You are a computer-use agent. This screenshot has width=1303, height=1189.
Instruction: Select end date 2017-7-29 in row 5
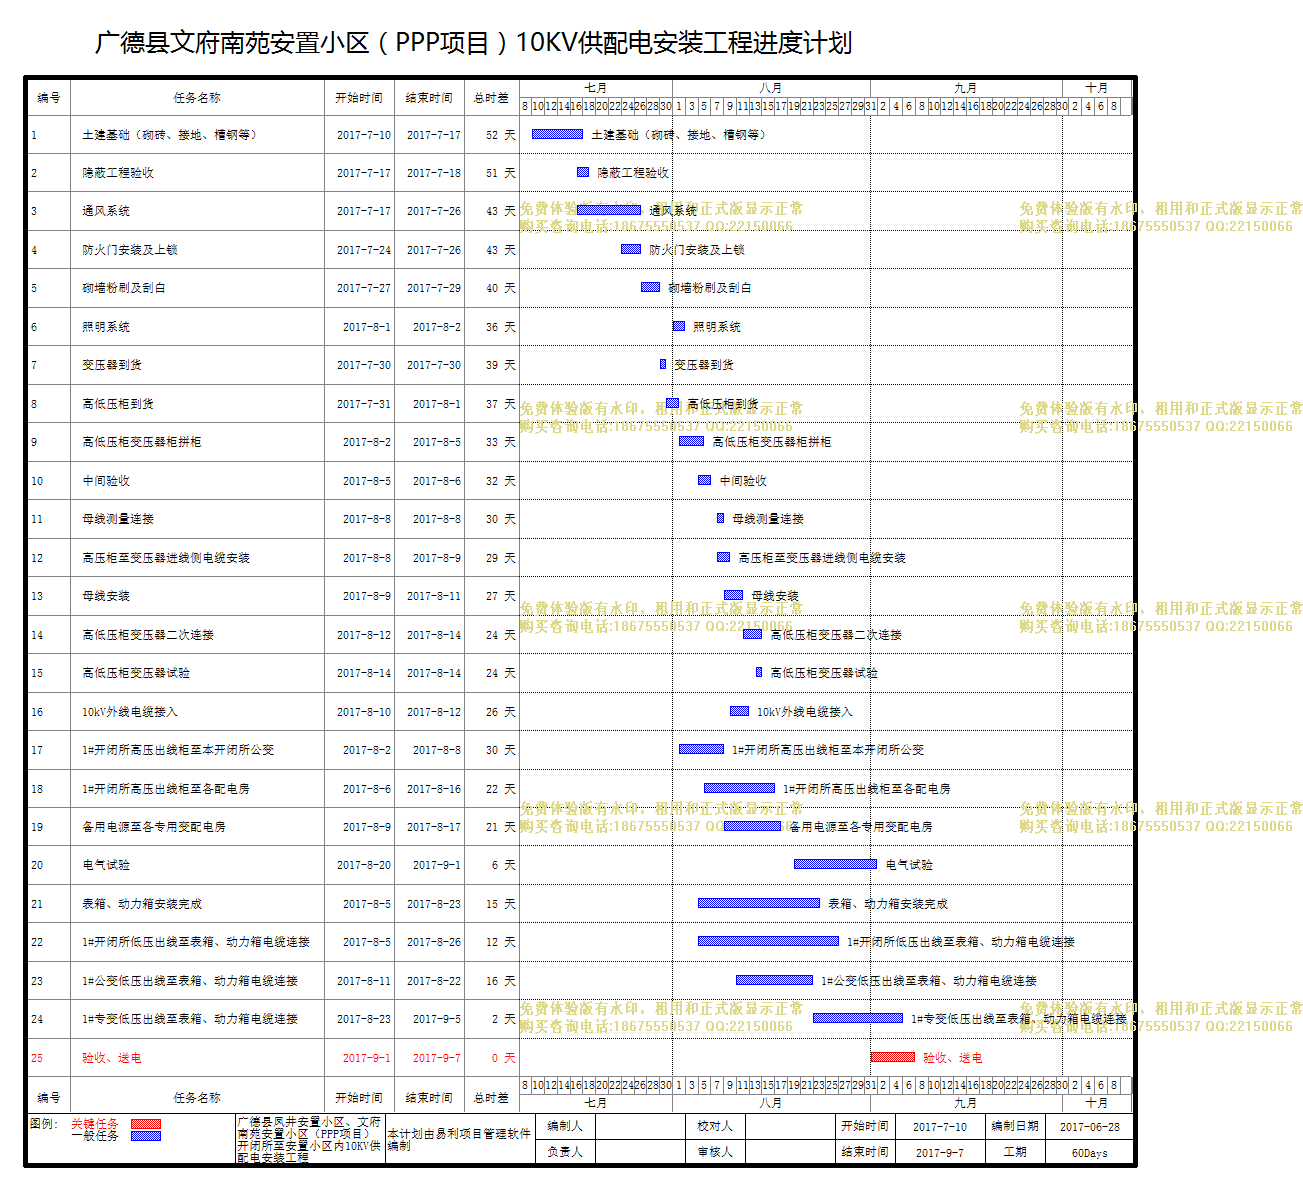click(434, 288)
